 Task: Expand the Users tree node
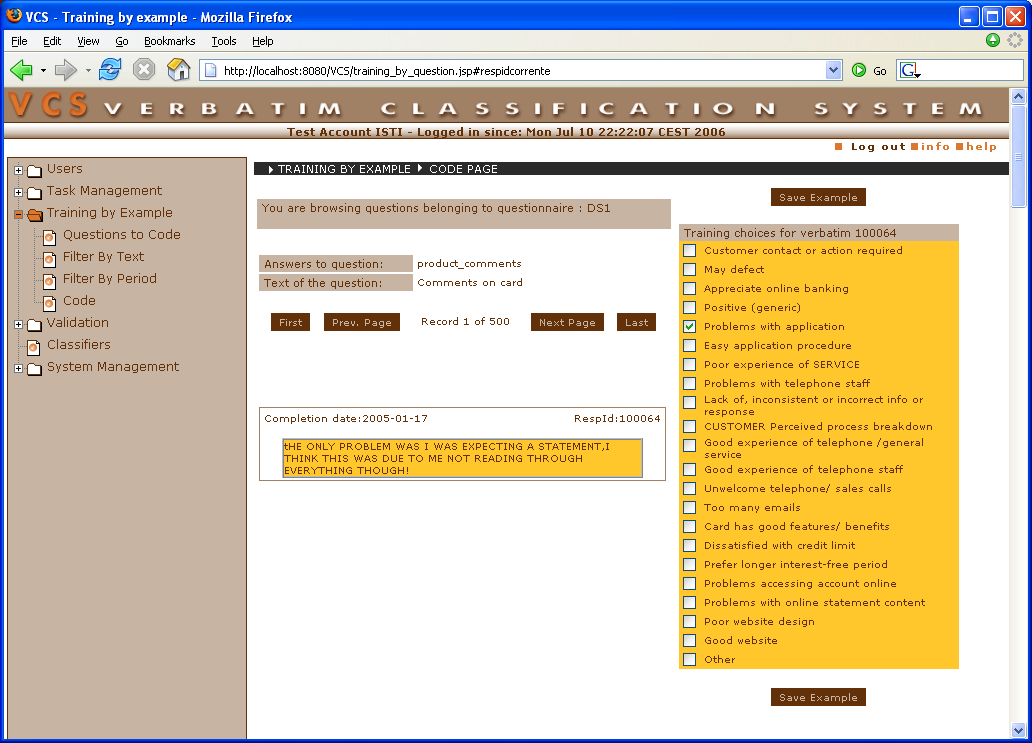pos(18,170)
